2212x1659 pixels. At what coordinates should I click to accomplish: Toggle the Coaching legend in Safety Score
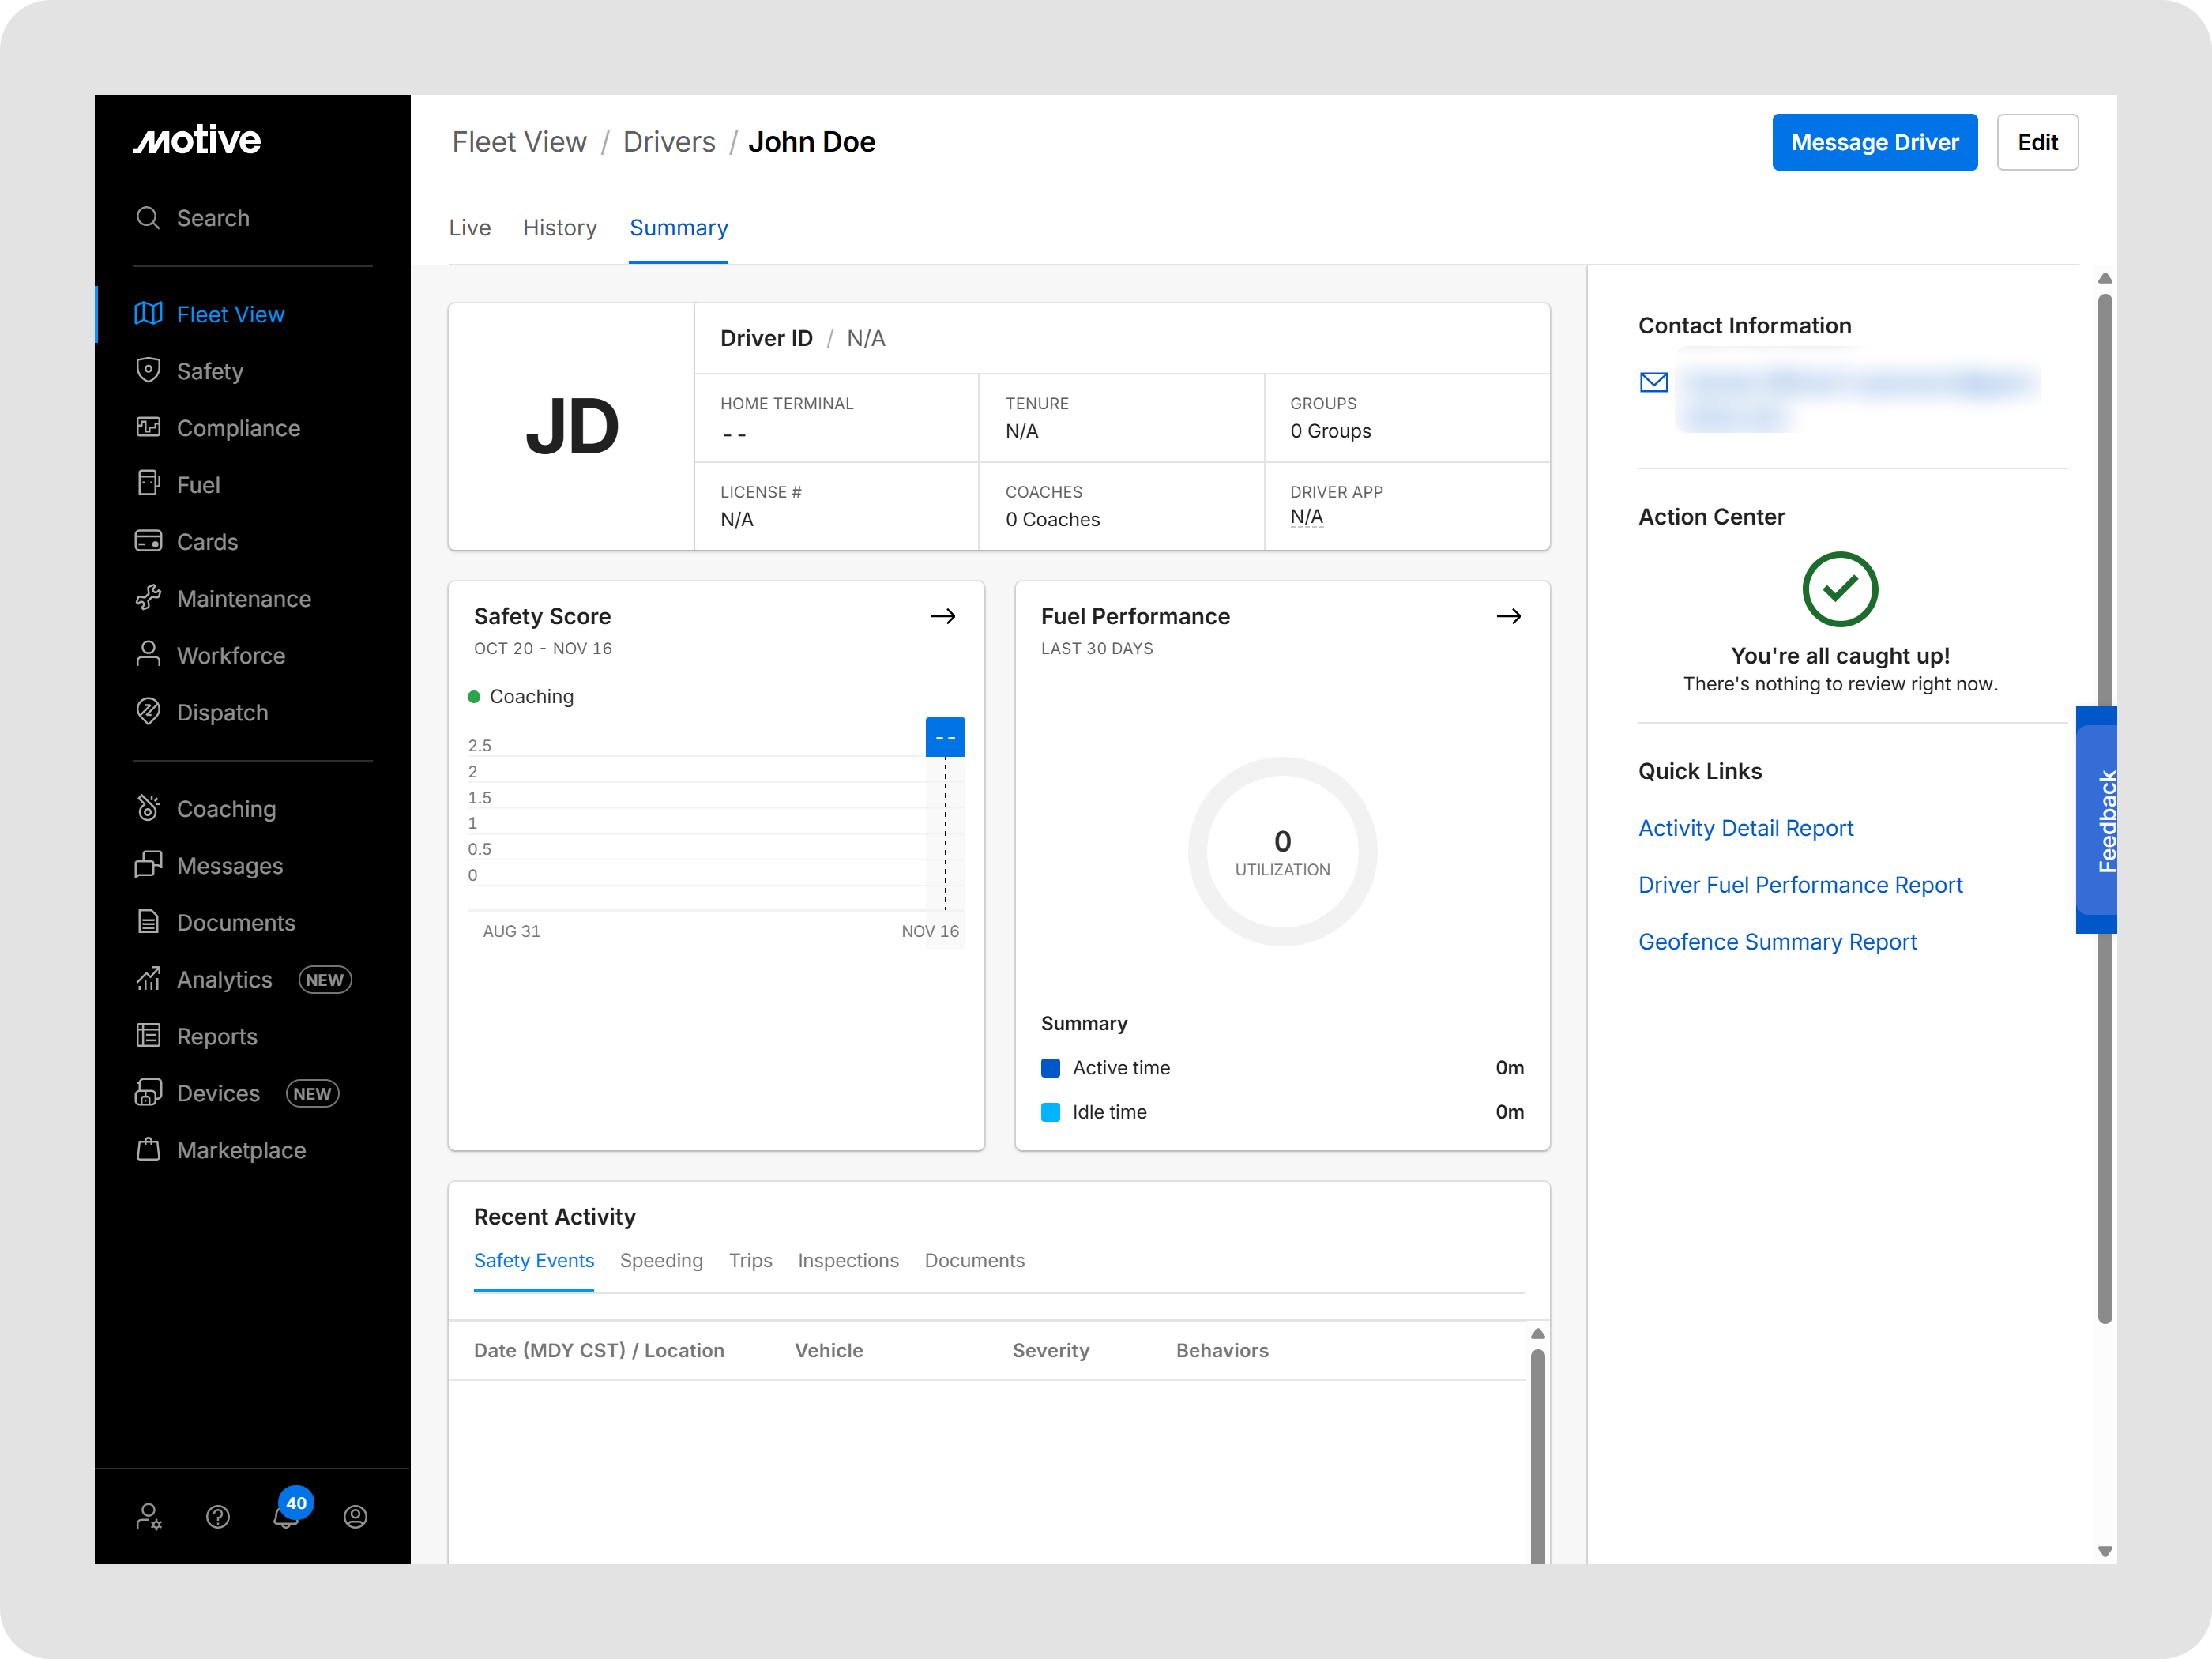click(521, 696)
